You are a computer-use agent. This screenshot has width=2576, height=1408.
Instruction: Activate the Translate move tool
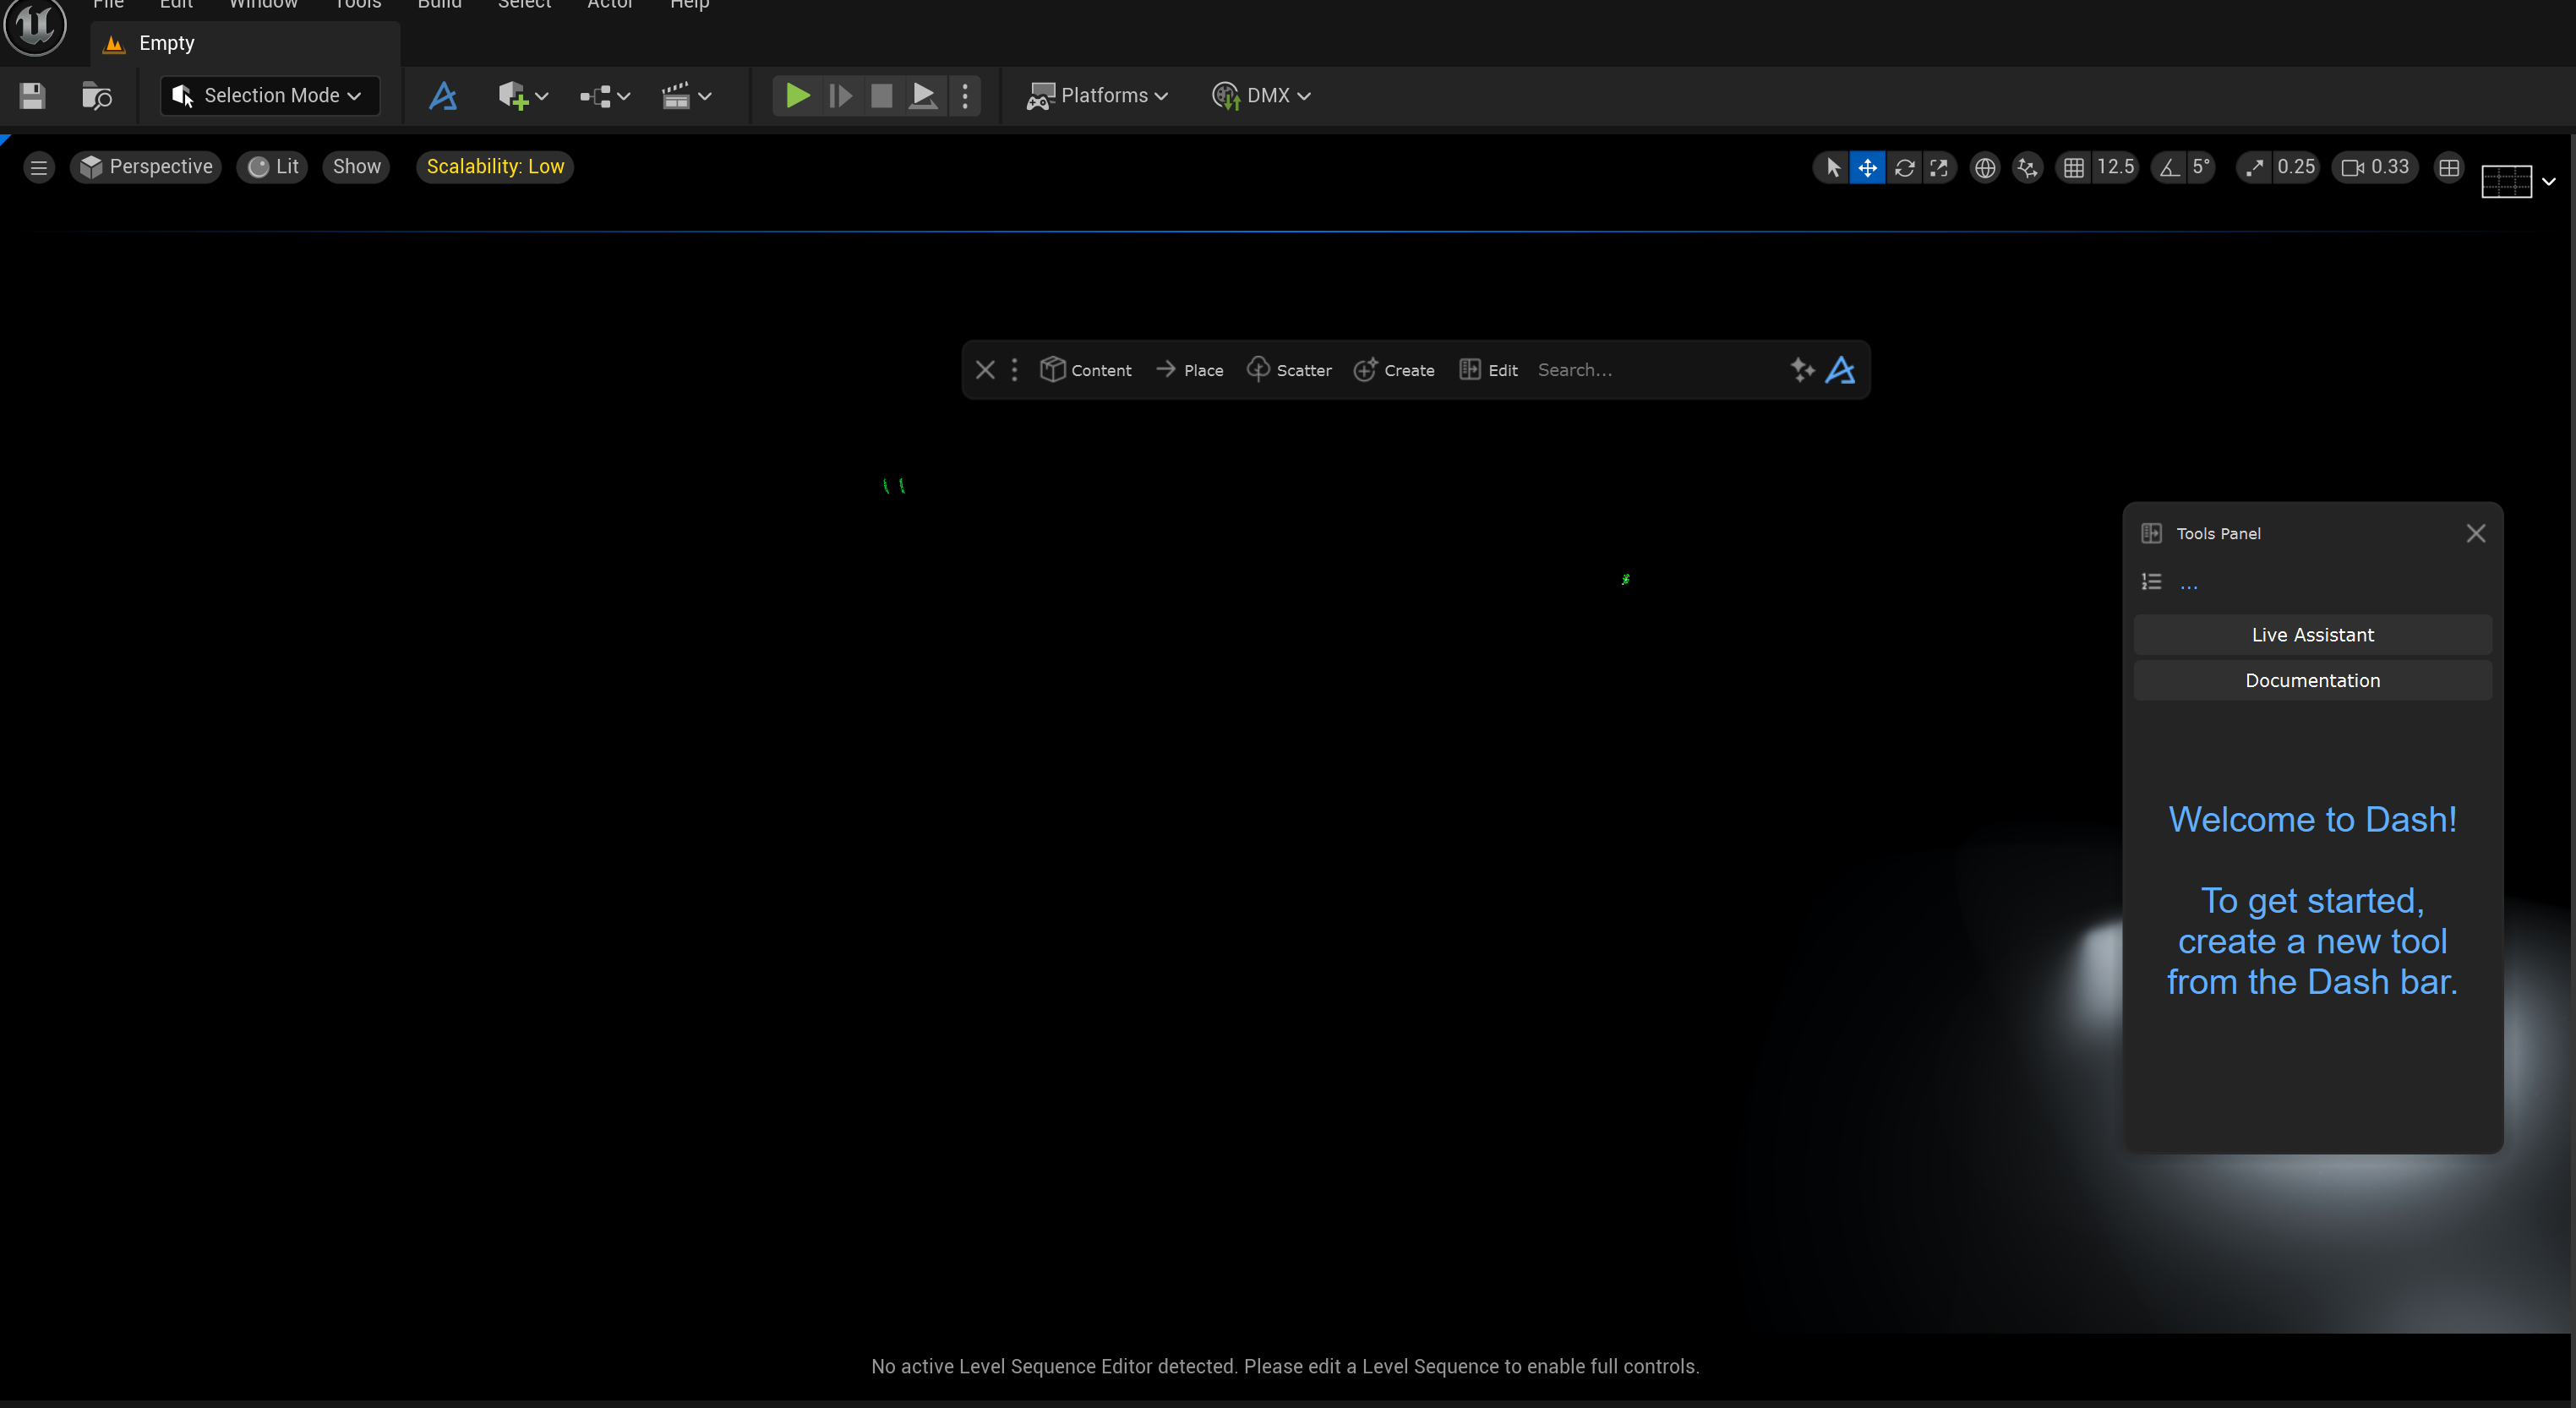[x=1867, y=168]
